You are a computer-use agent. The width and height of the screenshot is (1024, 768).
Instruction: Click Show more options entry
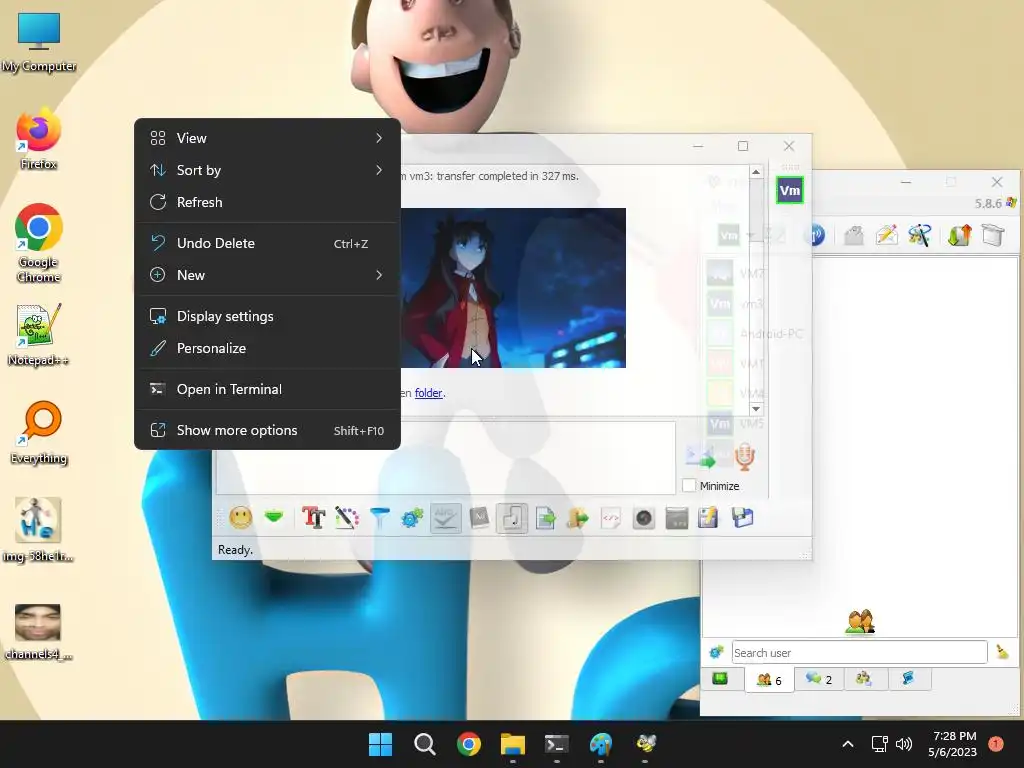click(267, 430)
